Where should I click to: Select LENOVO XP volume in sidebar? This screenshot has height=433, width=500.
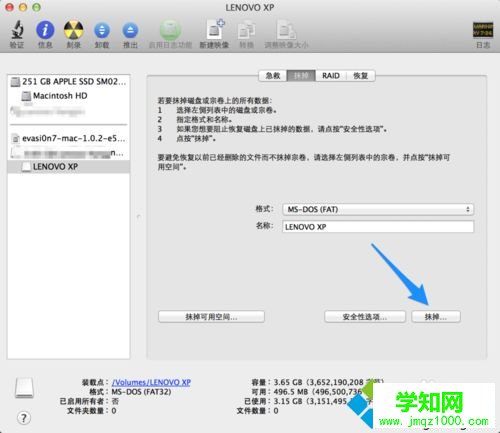pyautogui.click(x=68, y=167)
